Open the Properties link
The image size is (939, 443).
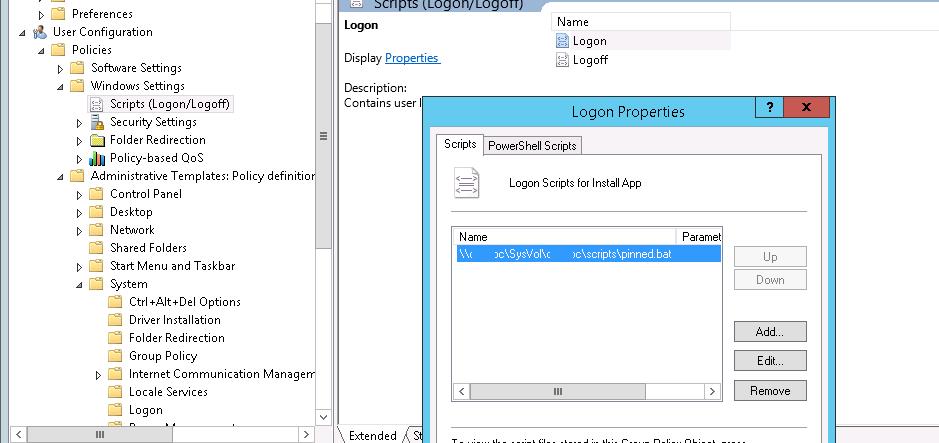pyautogui.click(x=412, y=58)
